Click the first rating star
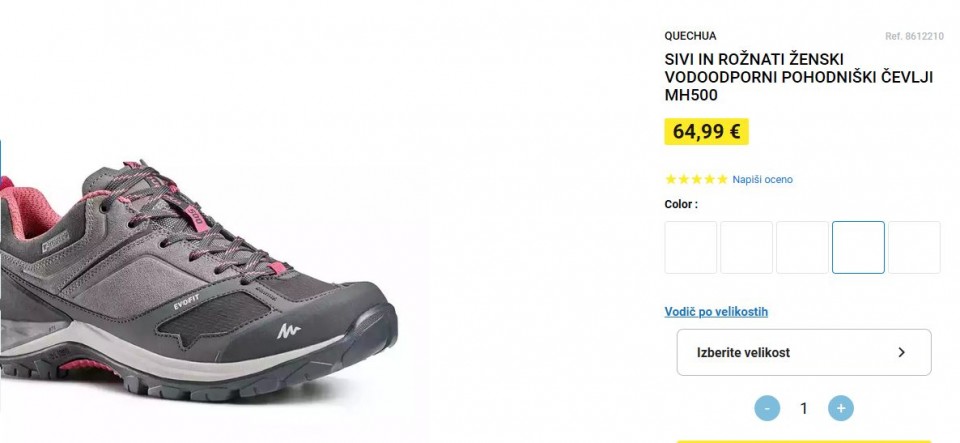The height and width of the screenshot is (443, 960). click(x=670, y=179)
